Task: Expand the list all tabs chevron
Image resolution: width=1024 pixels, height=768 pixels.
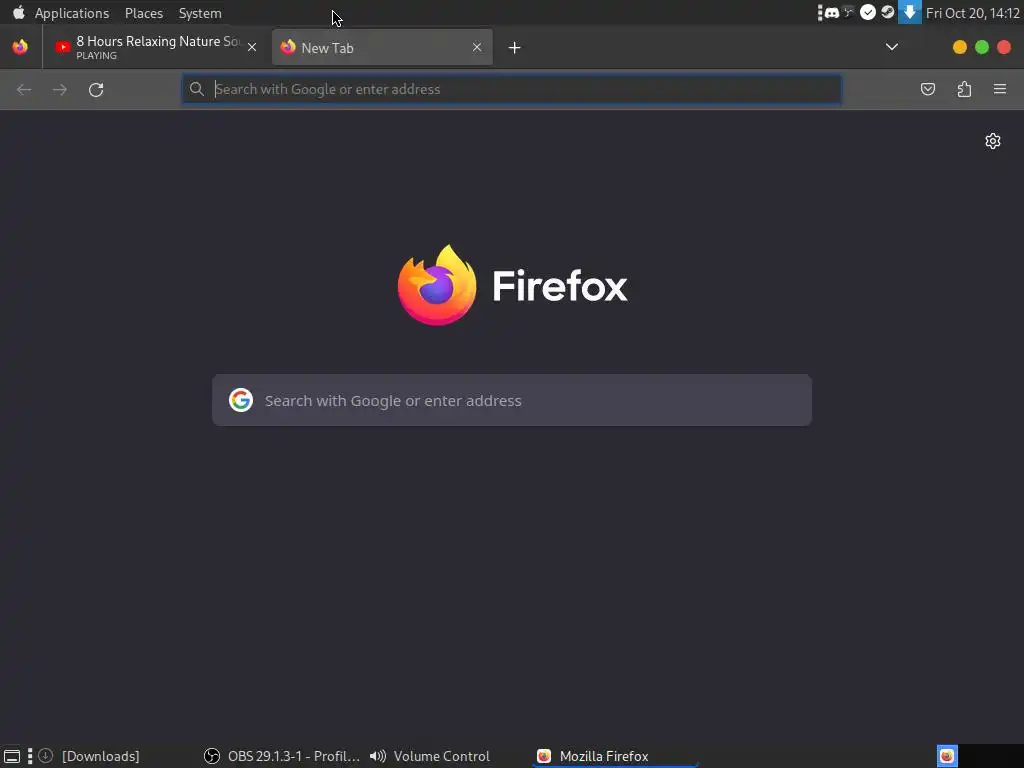Action: tap(891, 47)
